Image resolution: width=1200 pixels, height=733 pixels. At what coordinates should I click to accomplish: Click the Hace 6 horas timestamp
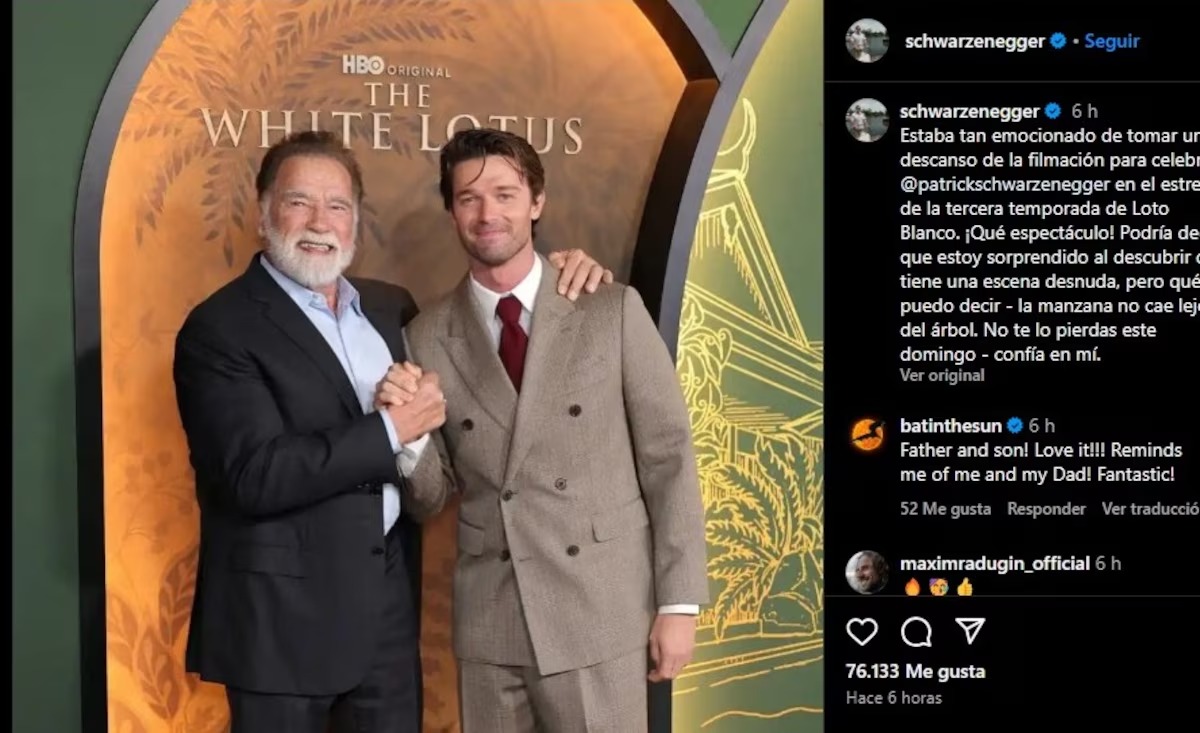point(894,698)
